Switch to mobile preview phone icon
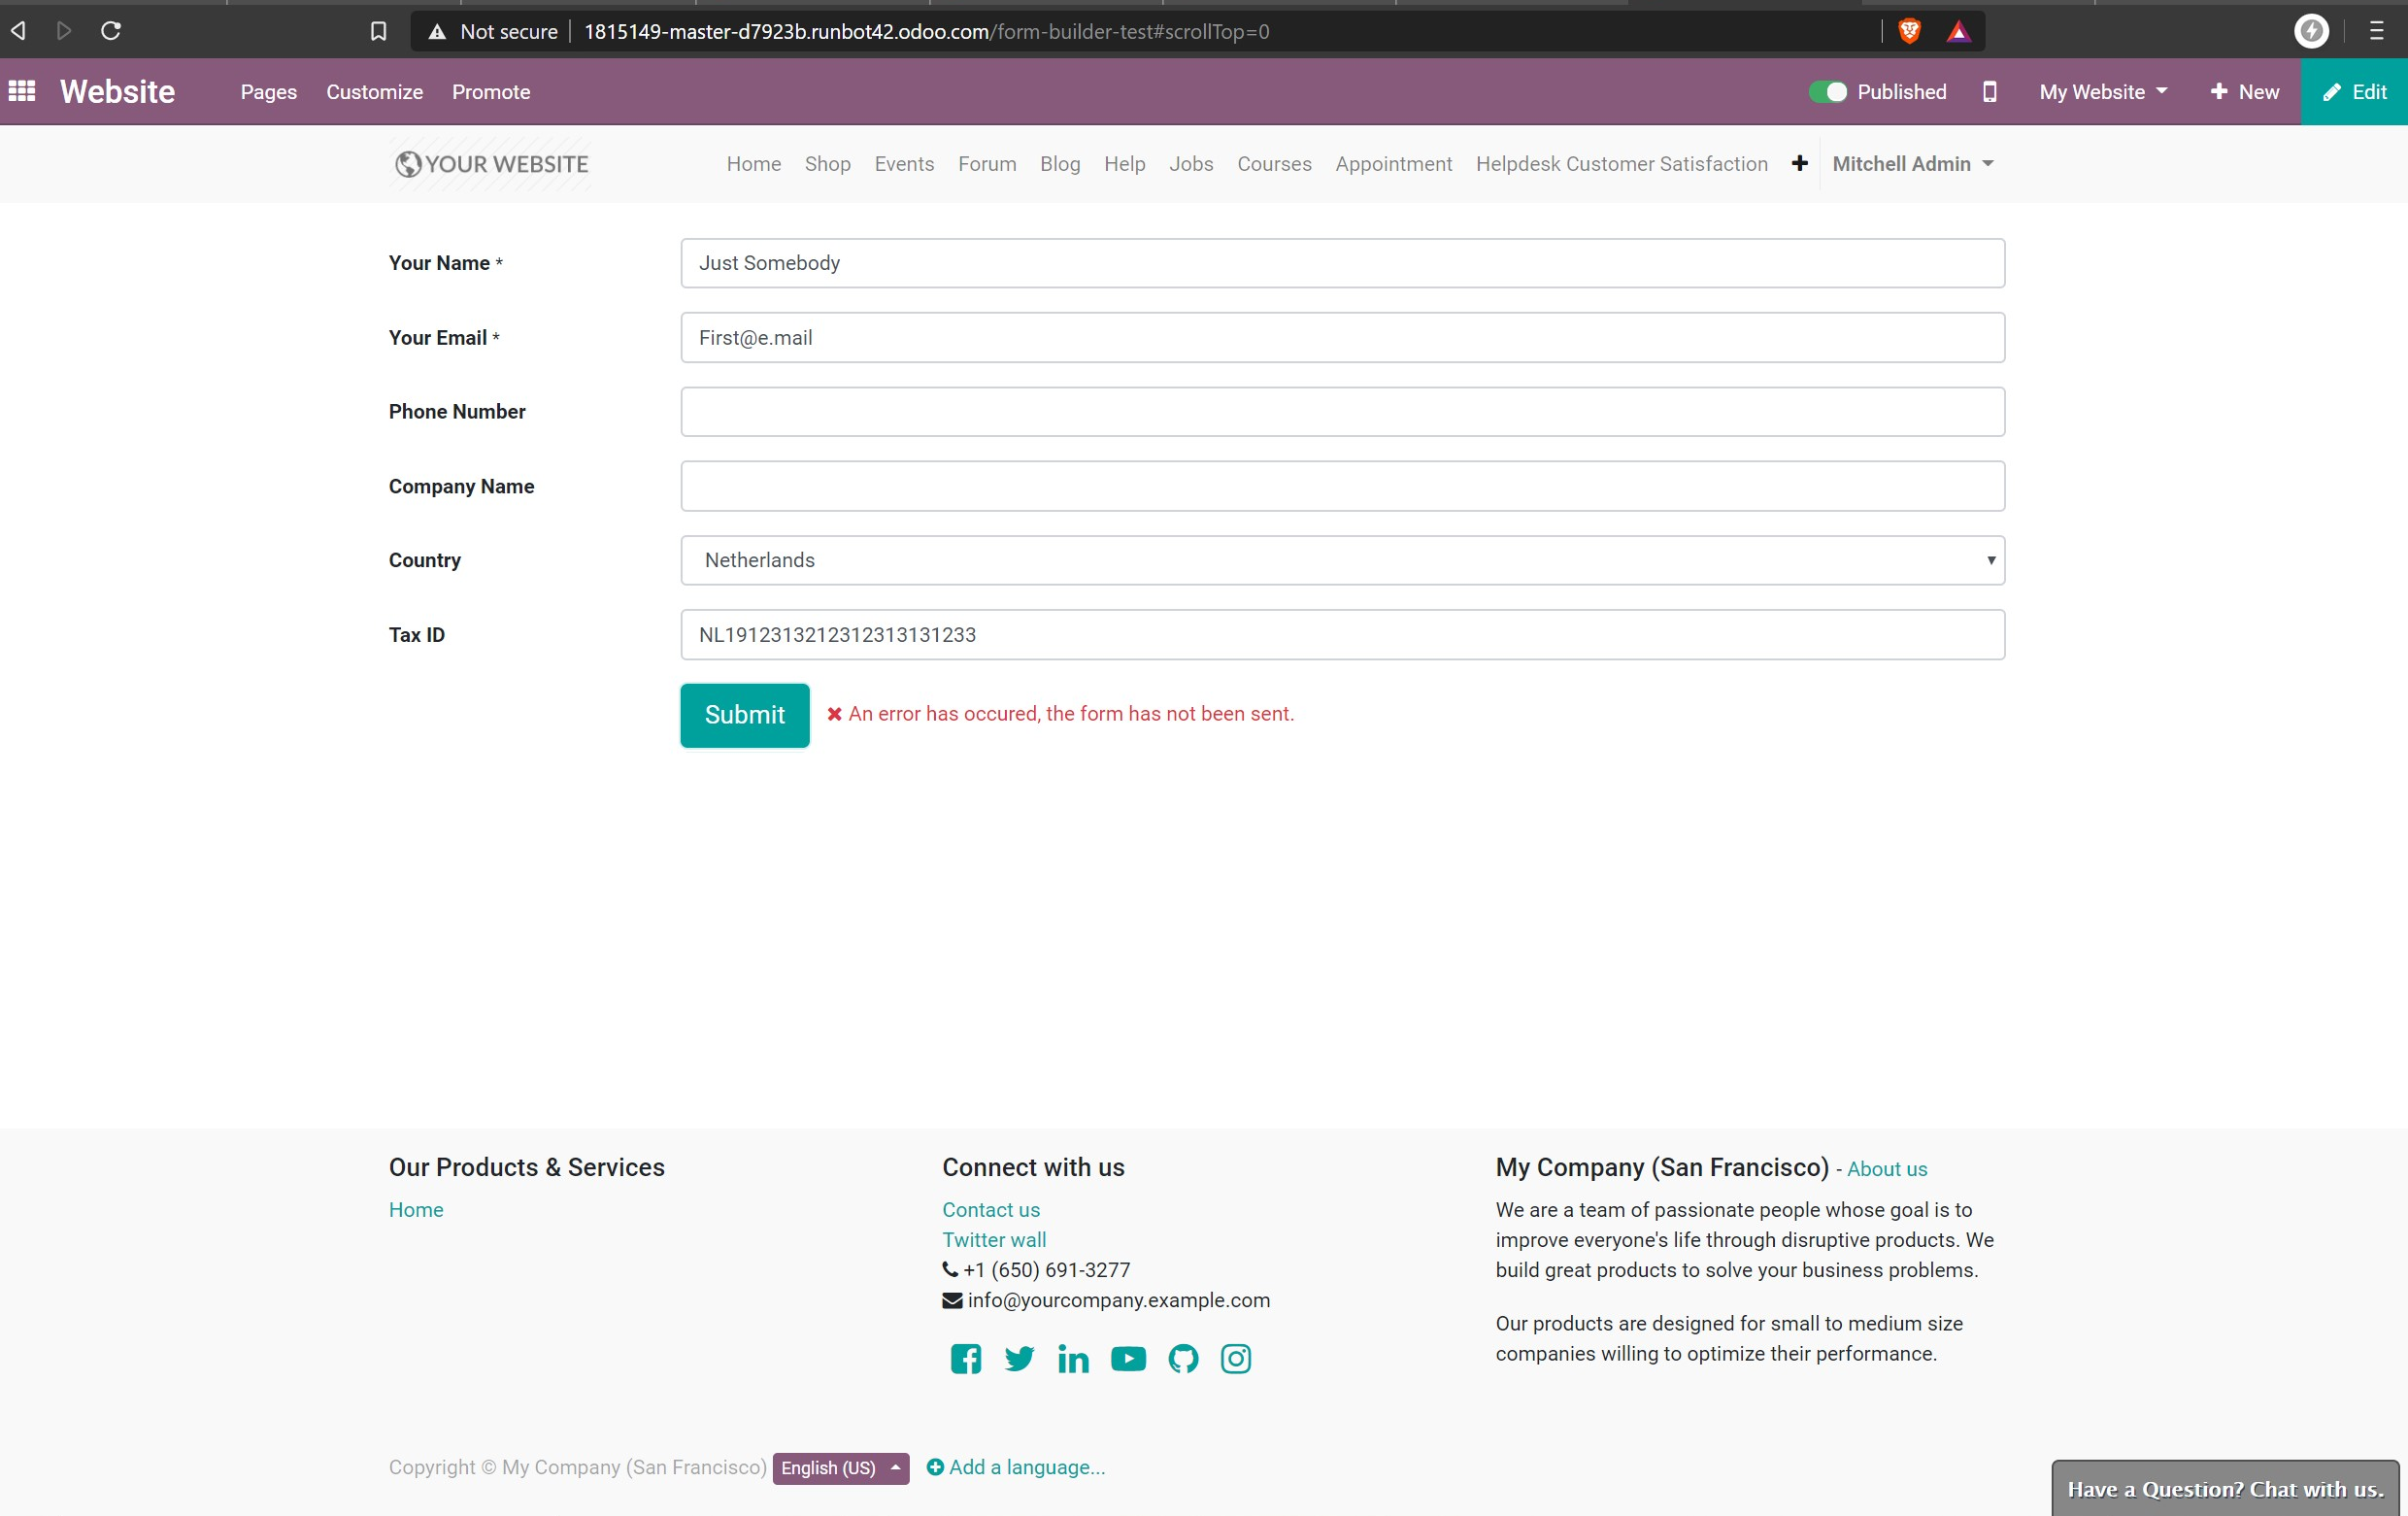 [x=1989, y=91]
